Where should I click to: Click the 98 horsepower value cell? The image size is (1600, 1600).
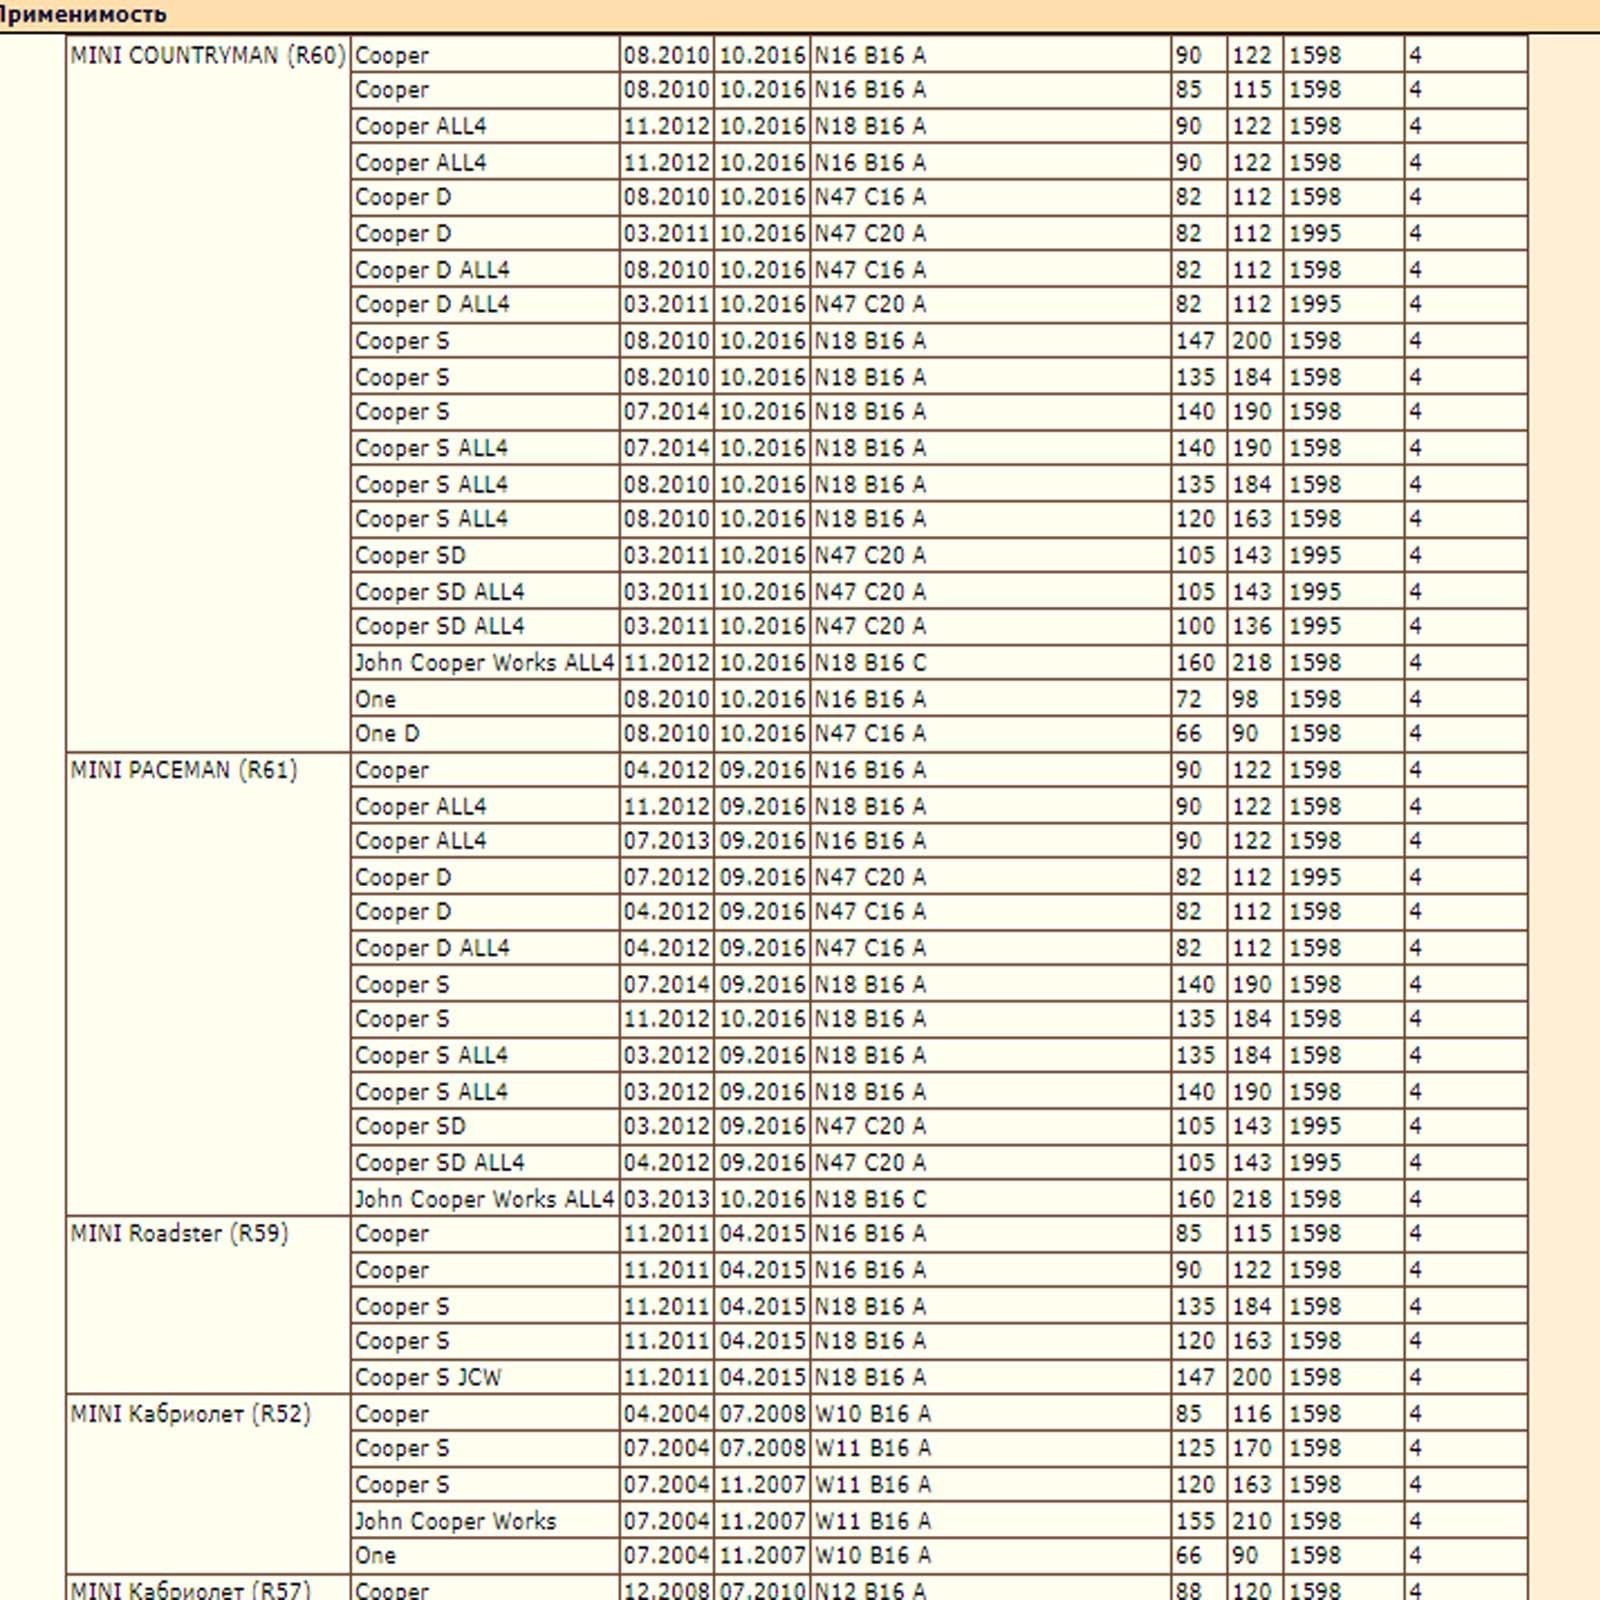[1246, 699]
